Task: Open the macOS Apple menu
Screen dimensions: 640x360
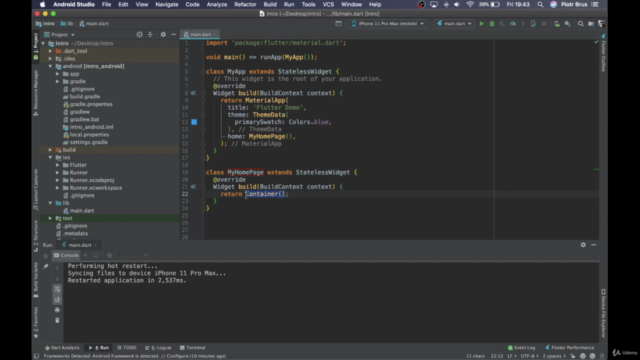Action: (42, 4)
